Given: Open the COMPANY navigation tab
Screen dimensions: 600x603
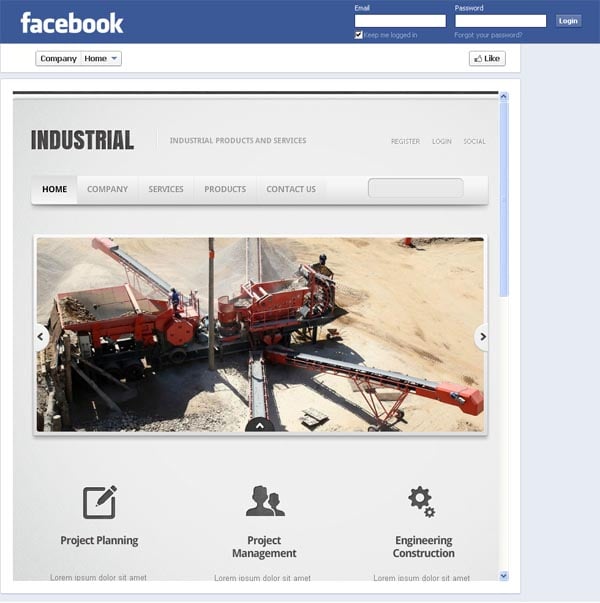Looking at the screenshot, I should tap(107, 189).
